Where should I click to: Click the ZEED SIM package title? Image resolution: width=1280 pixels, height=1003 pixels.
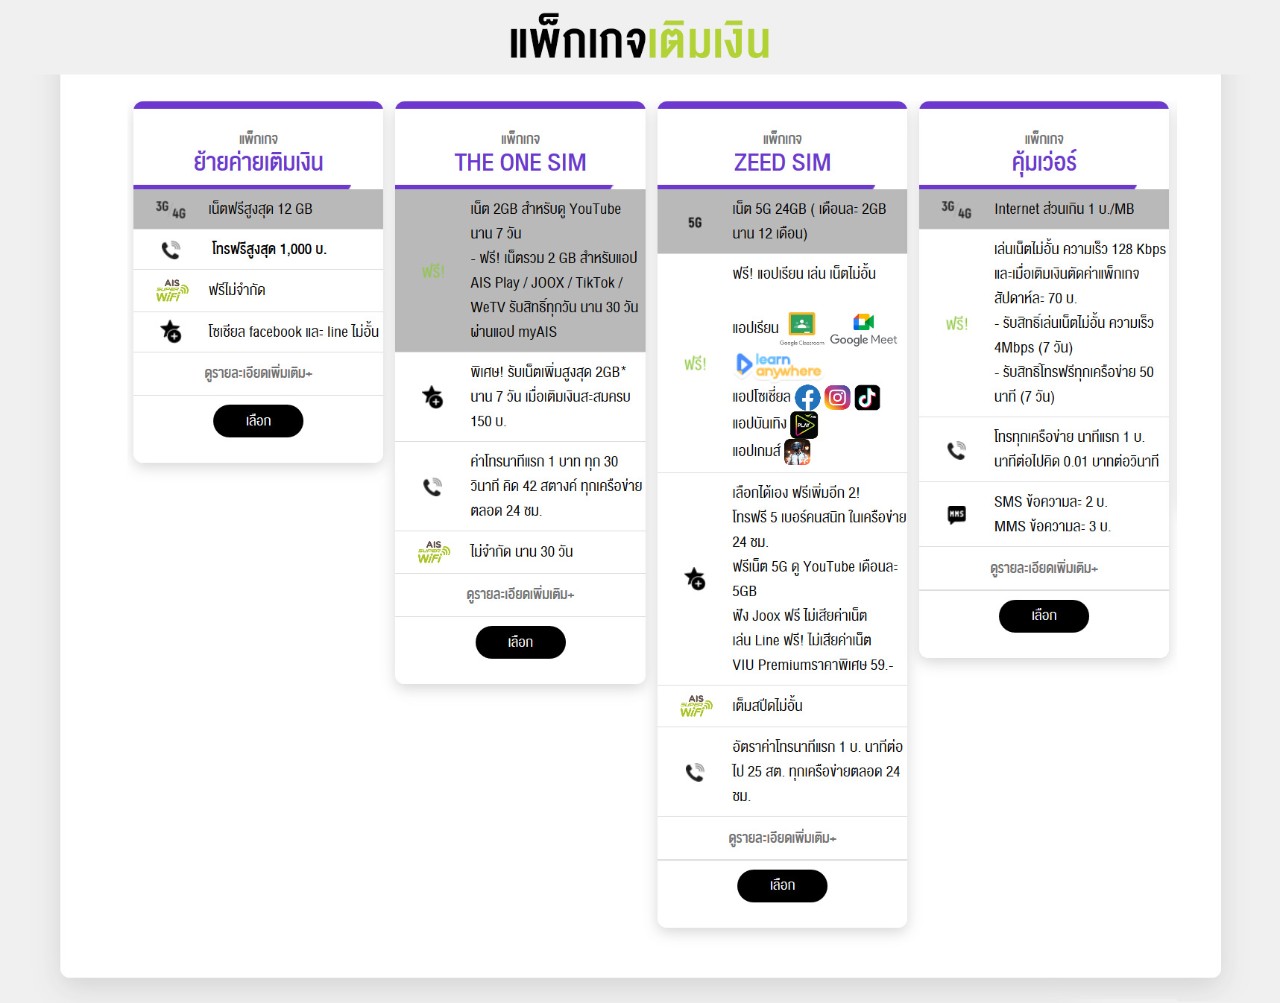[x=782, y=162]
